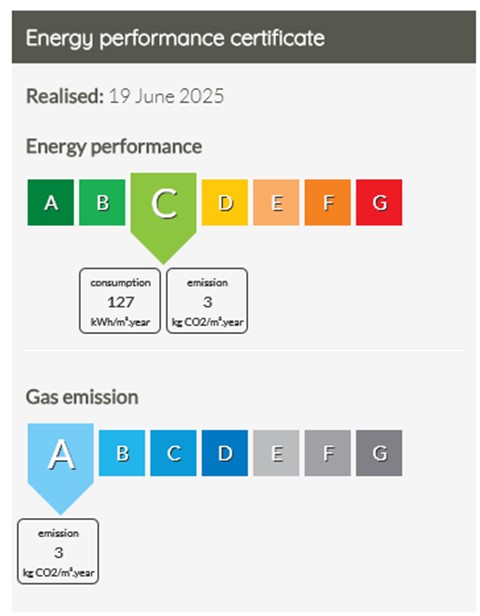
Task: Click the dark green A energy rating box
Action: (x=51, y=202)
